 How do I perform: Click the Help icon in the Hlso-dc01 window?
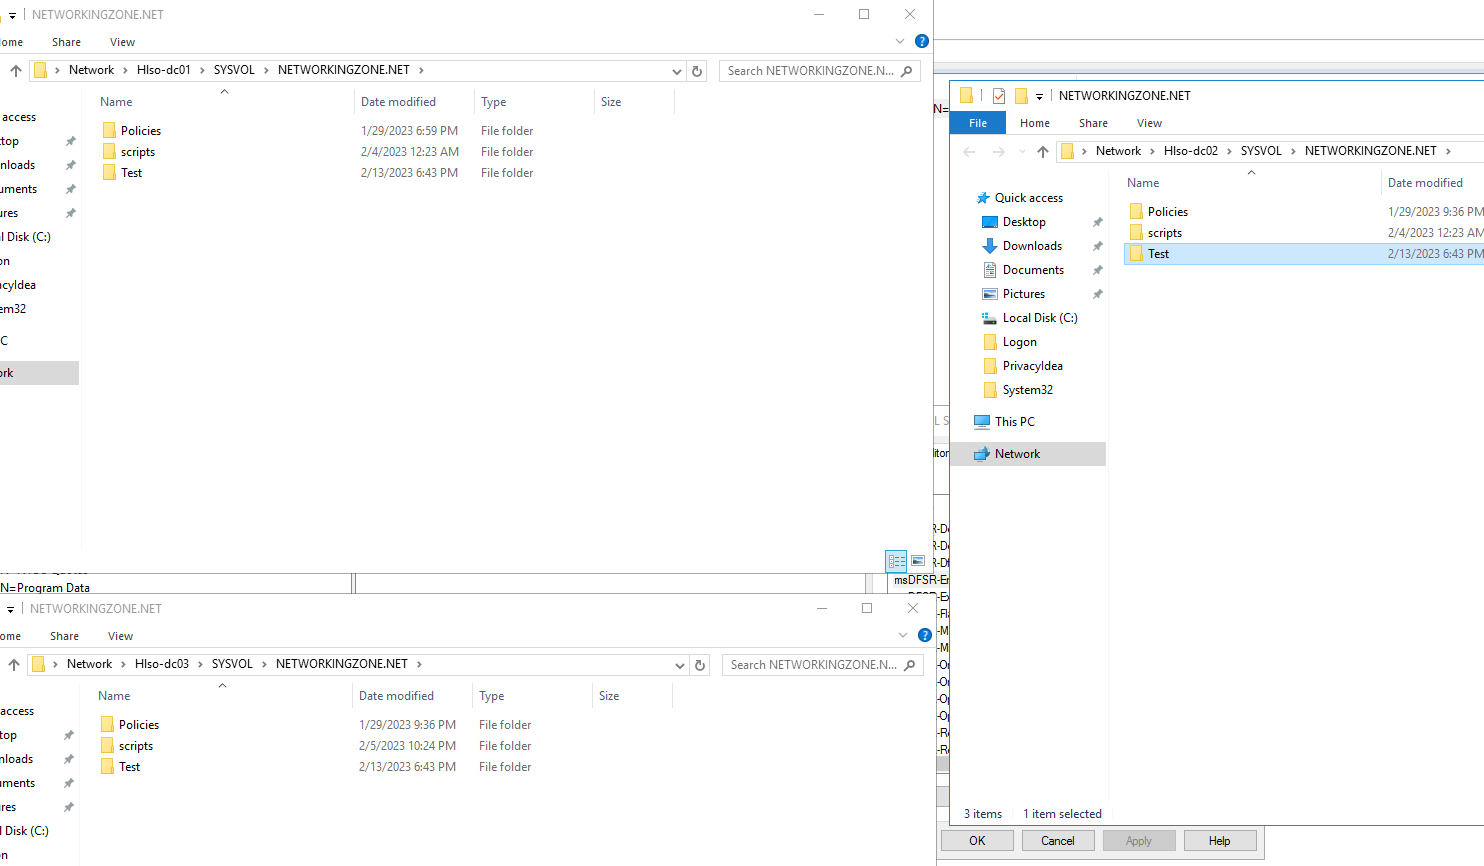(x=921, y=41)
